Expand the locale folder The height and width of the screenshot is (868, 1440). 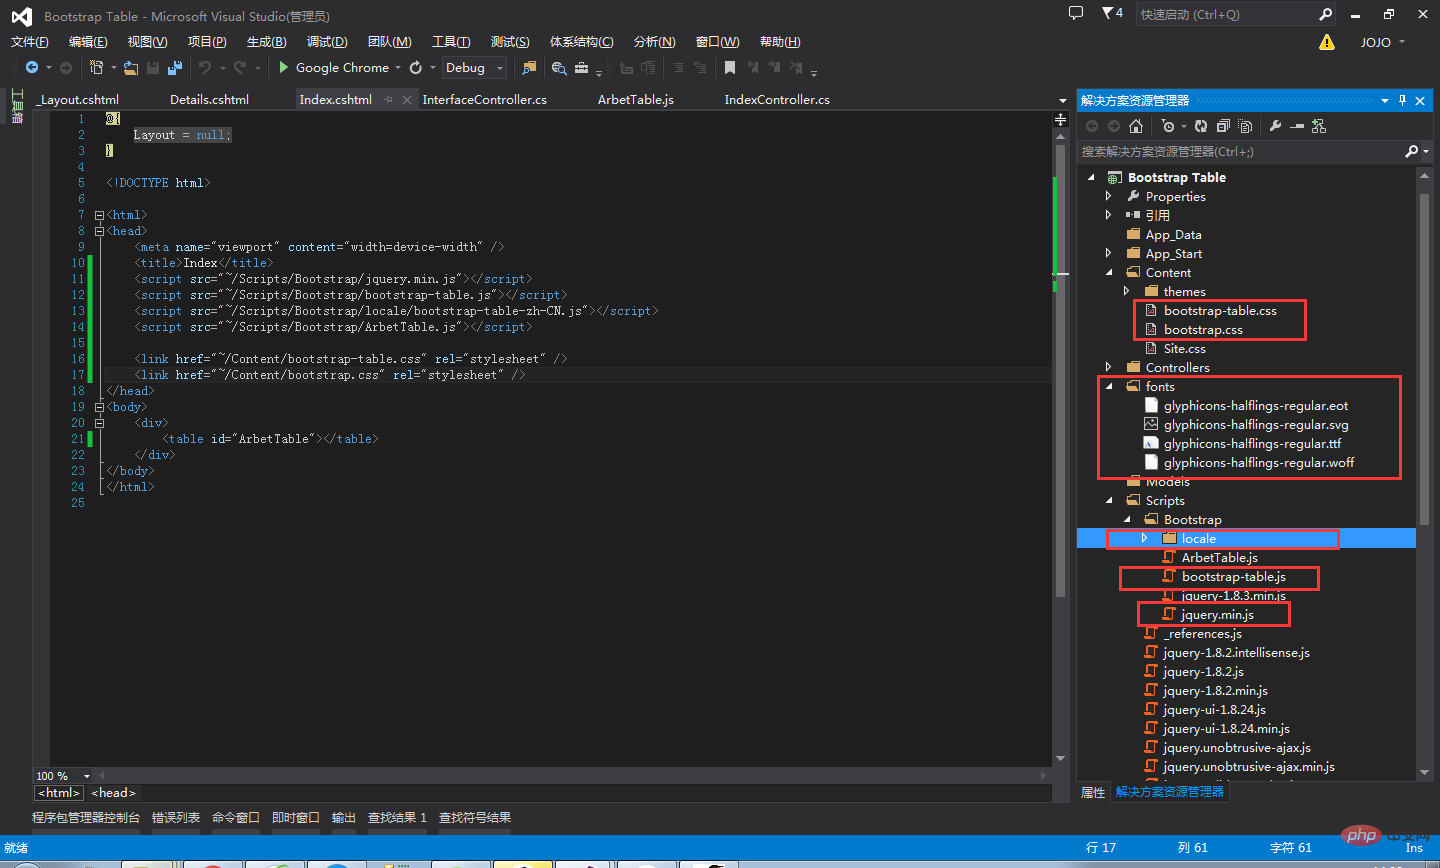pyautogui.click(x=1145, y=538)
